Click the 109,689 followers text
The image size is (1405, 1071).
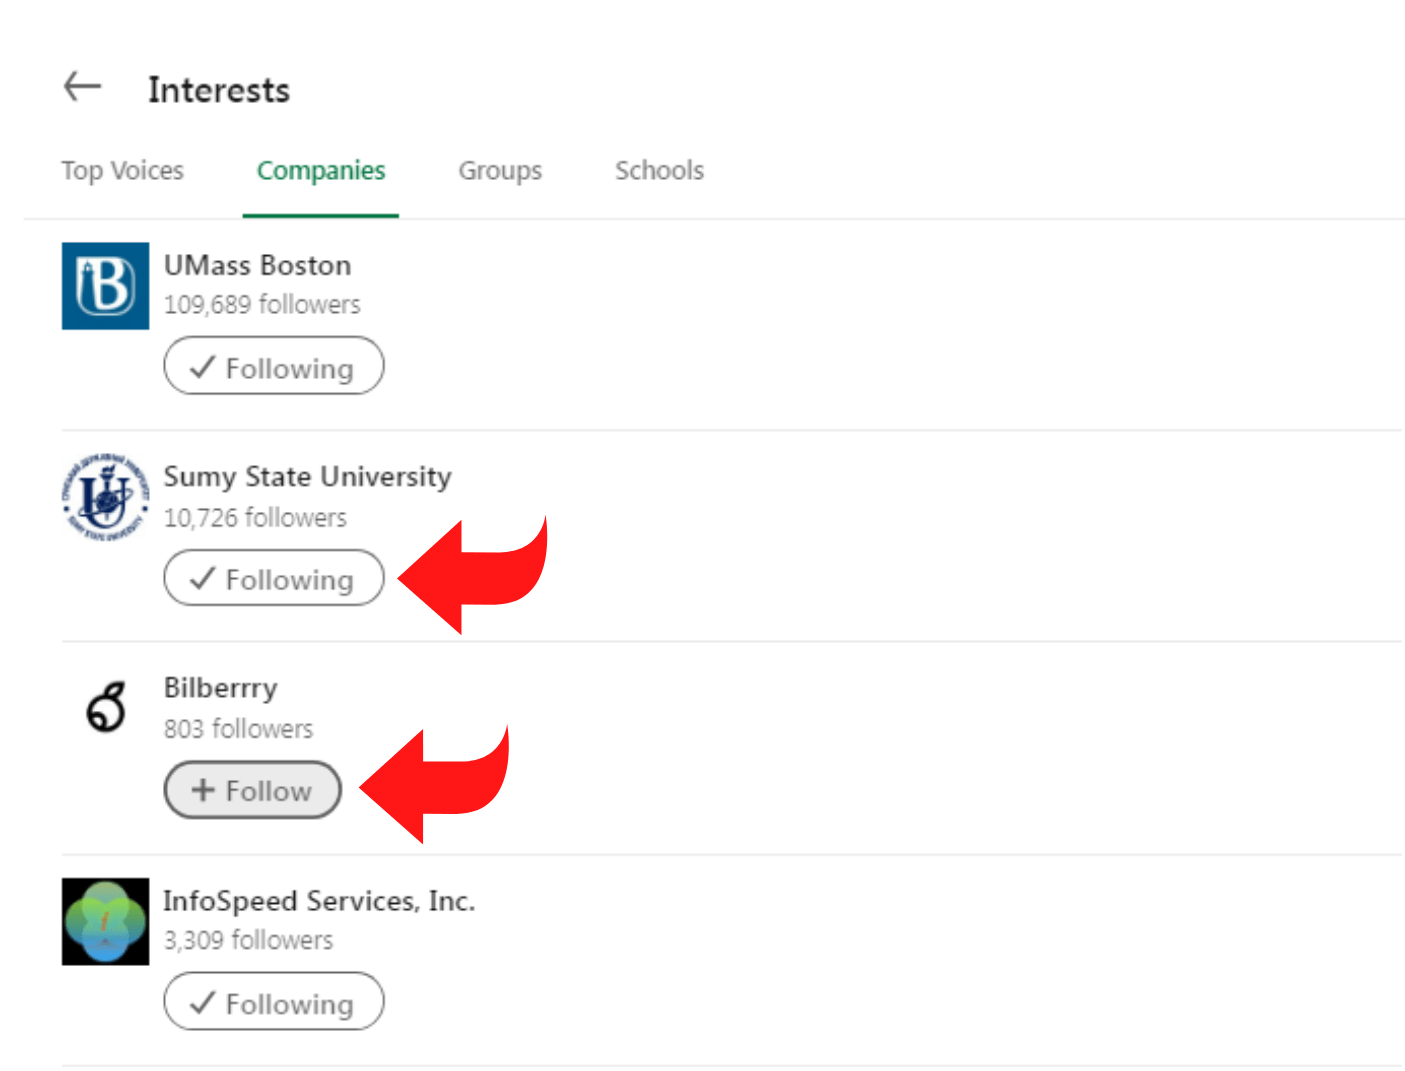coord(262,305)
